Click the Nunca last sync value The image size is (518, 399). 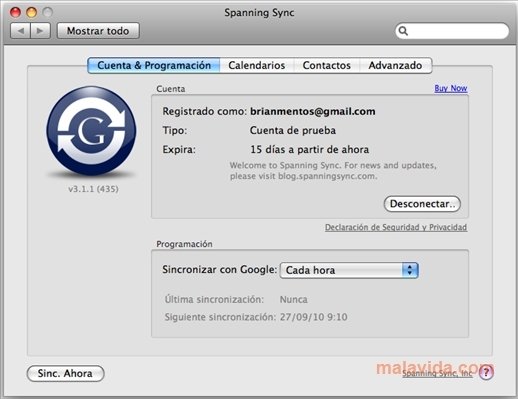[x=294, y=299]
